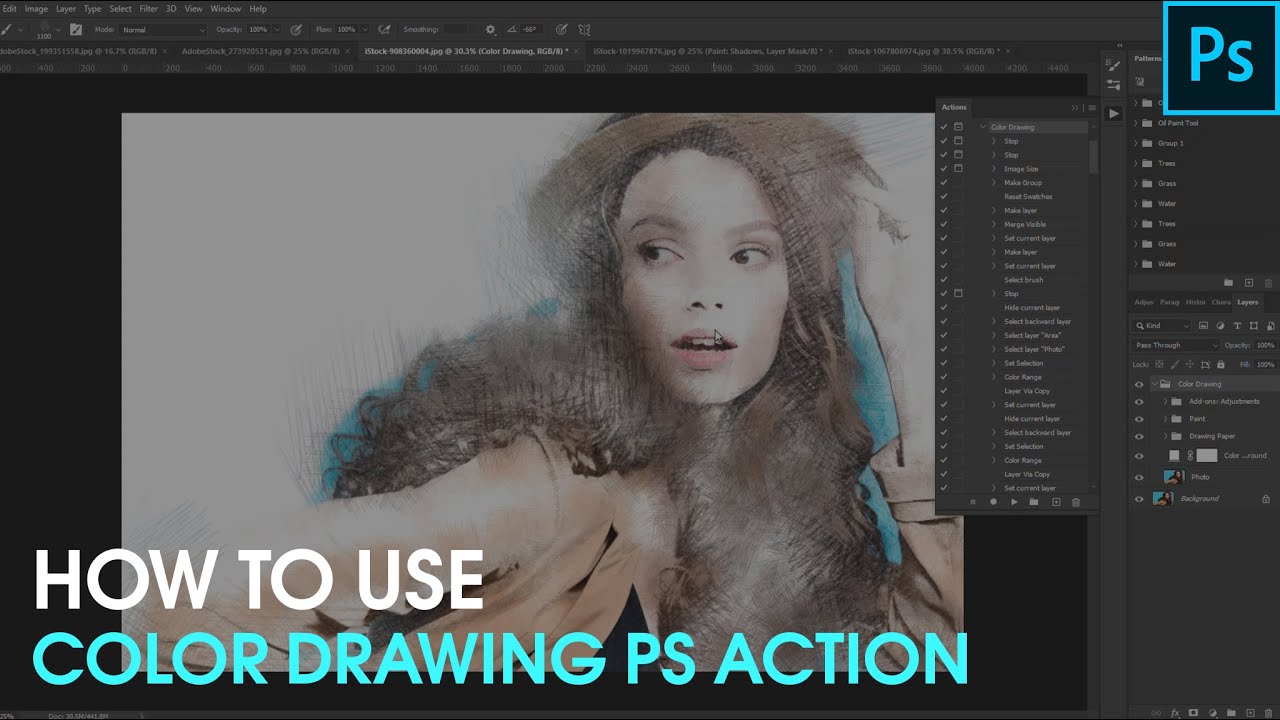Open the Kind layer filter dropdown
Viewport: 1280px width, 720px height.
coord(1162,325)
